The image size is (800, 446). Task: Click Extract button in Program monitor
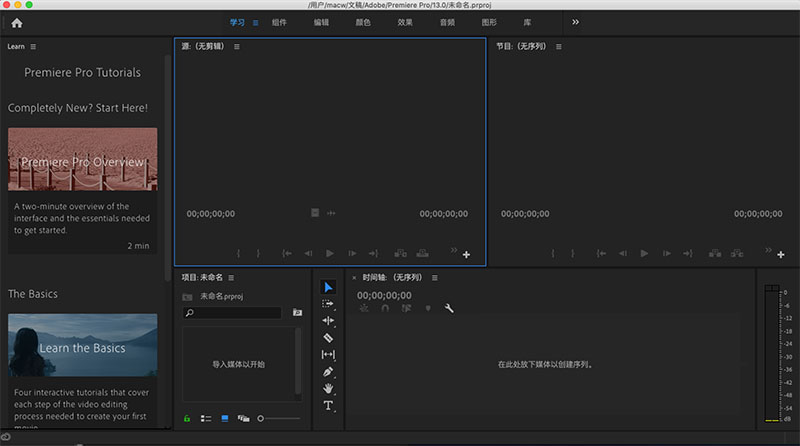737,253
